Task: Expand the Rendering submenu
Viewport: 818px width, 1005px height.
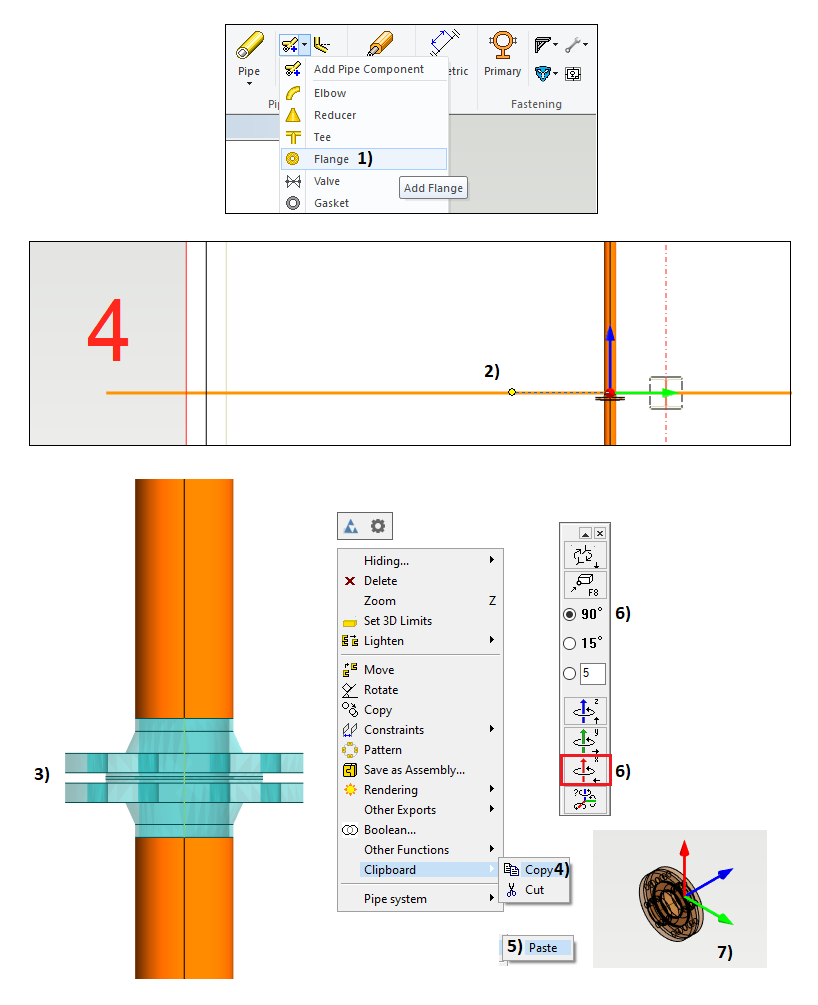Action: [x=420, y=790]
